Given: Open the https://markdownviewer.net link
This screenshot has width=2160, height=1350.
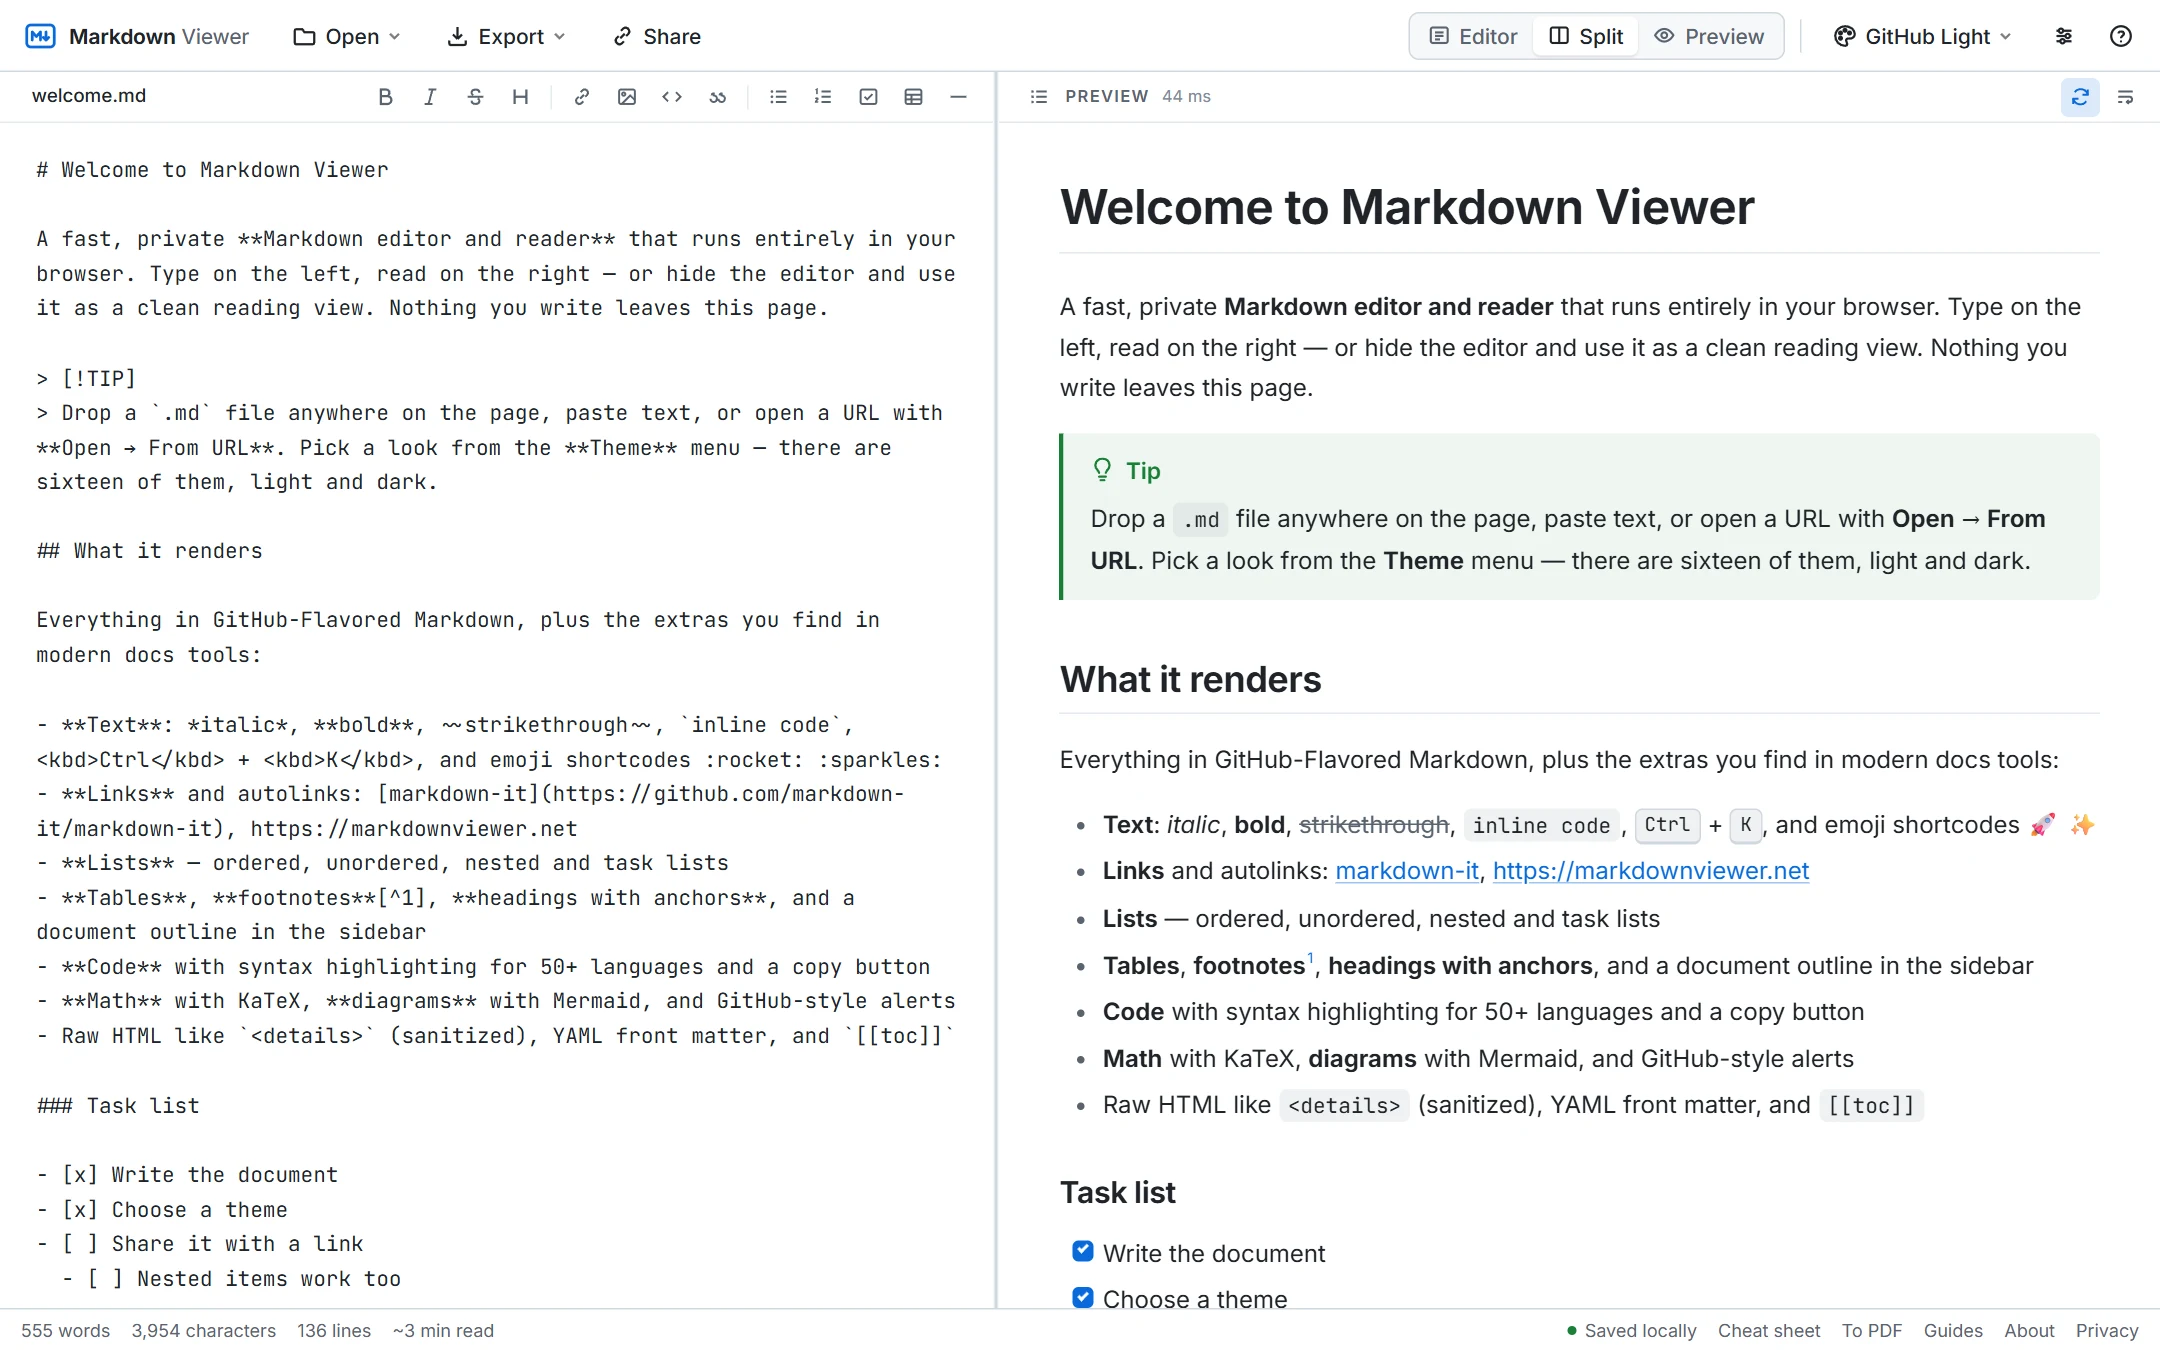Looking at the screenshot, I should tap(1651, 871).
